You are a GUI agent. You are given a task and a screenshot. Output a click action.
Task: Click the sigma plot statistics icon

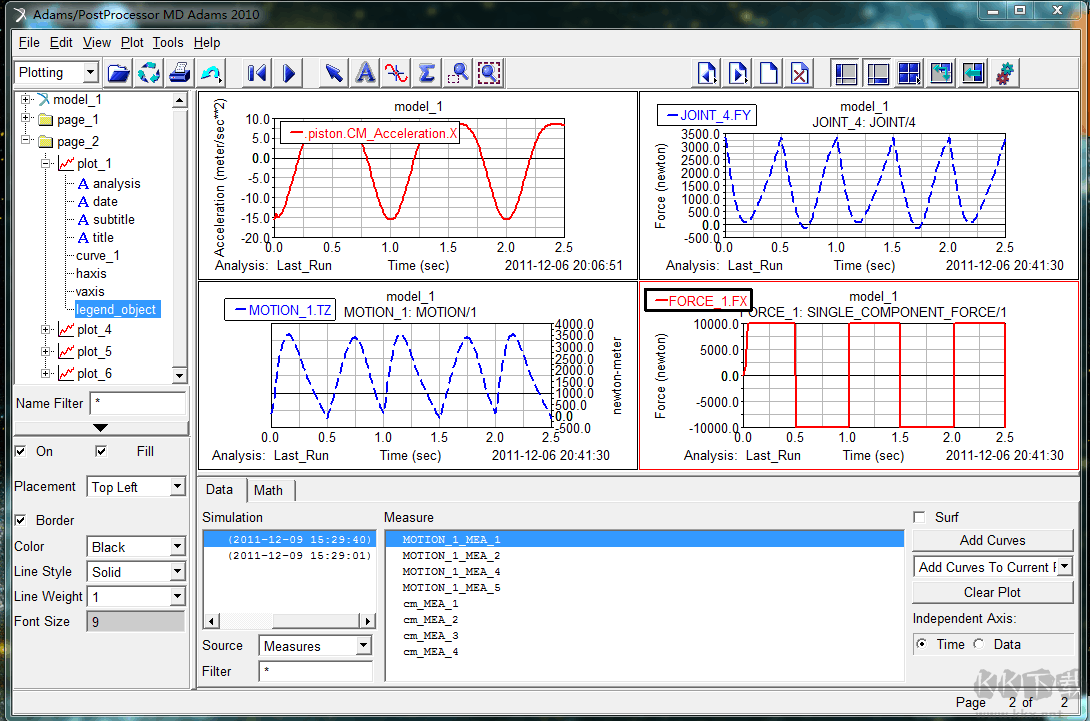coord(427,73)
